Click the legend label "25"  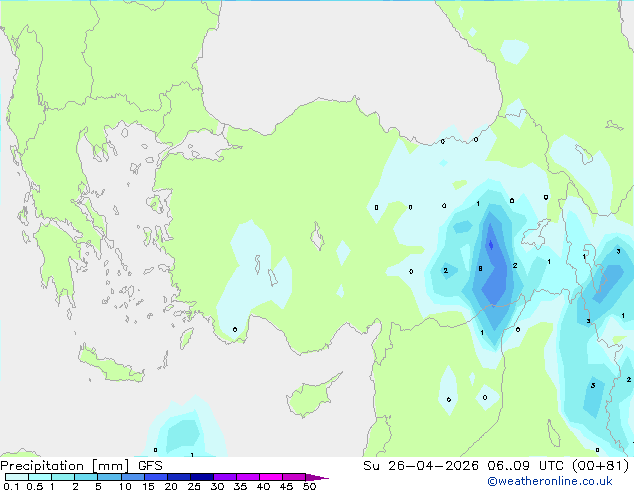(x=194, y=486)
